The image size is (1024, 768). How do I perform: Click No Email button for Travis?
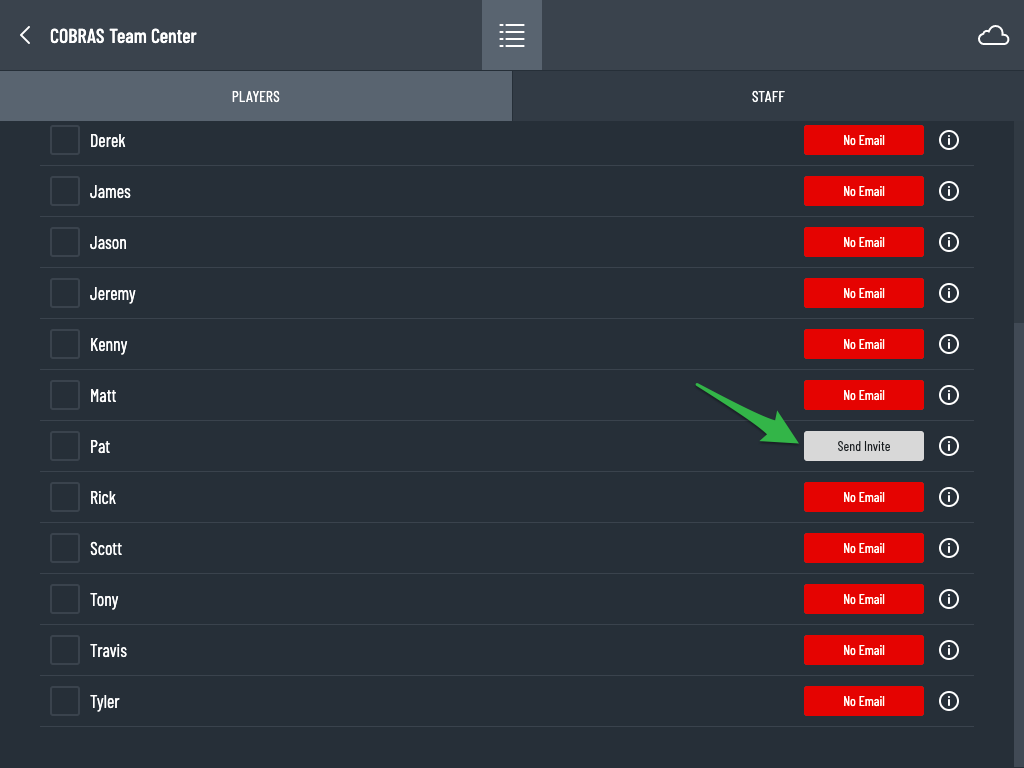(x=863, y=650)
